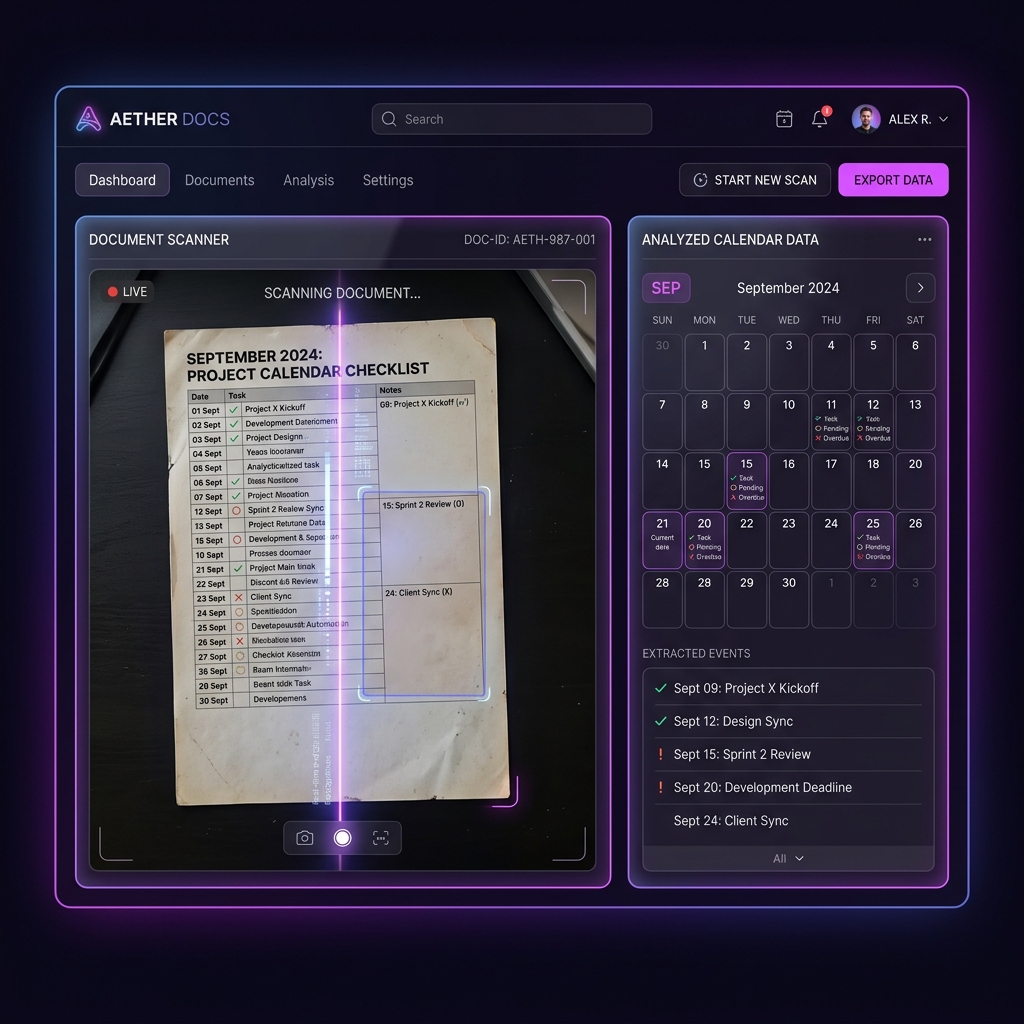Screen dimensions: 1024x1024
Task: Click note '24: Client Sync (X)' on document
Action: (x=419, y=592)
